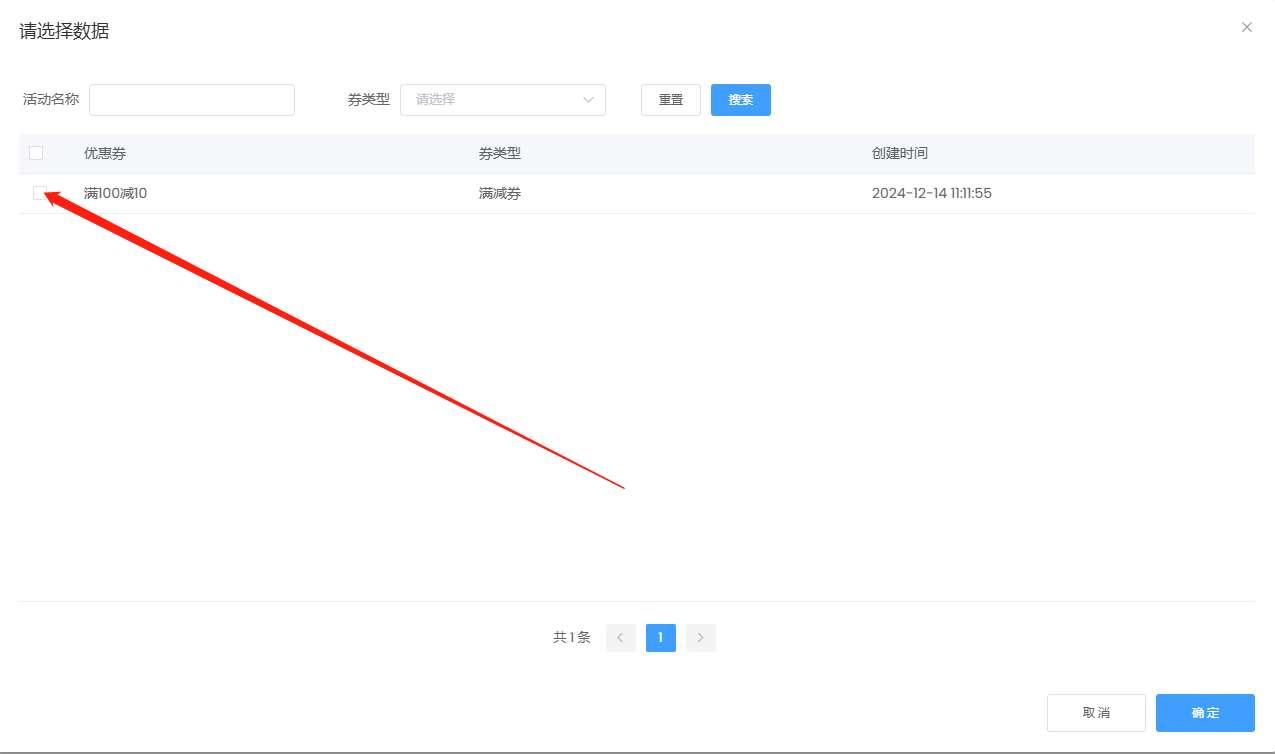1275x754 pixels.
Task: Click into the 活动名称 text field
Action: [x=191, y=100]
